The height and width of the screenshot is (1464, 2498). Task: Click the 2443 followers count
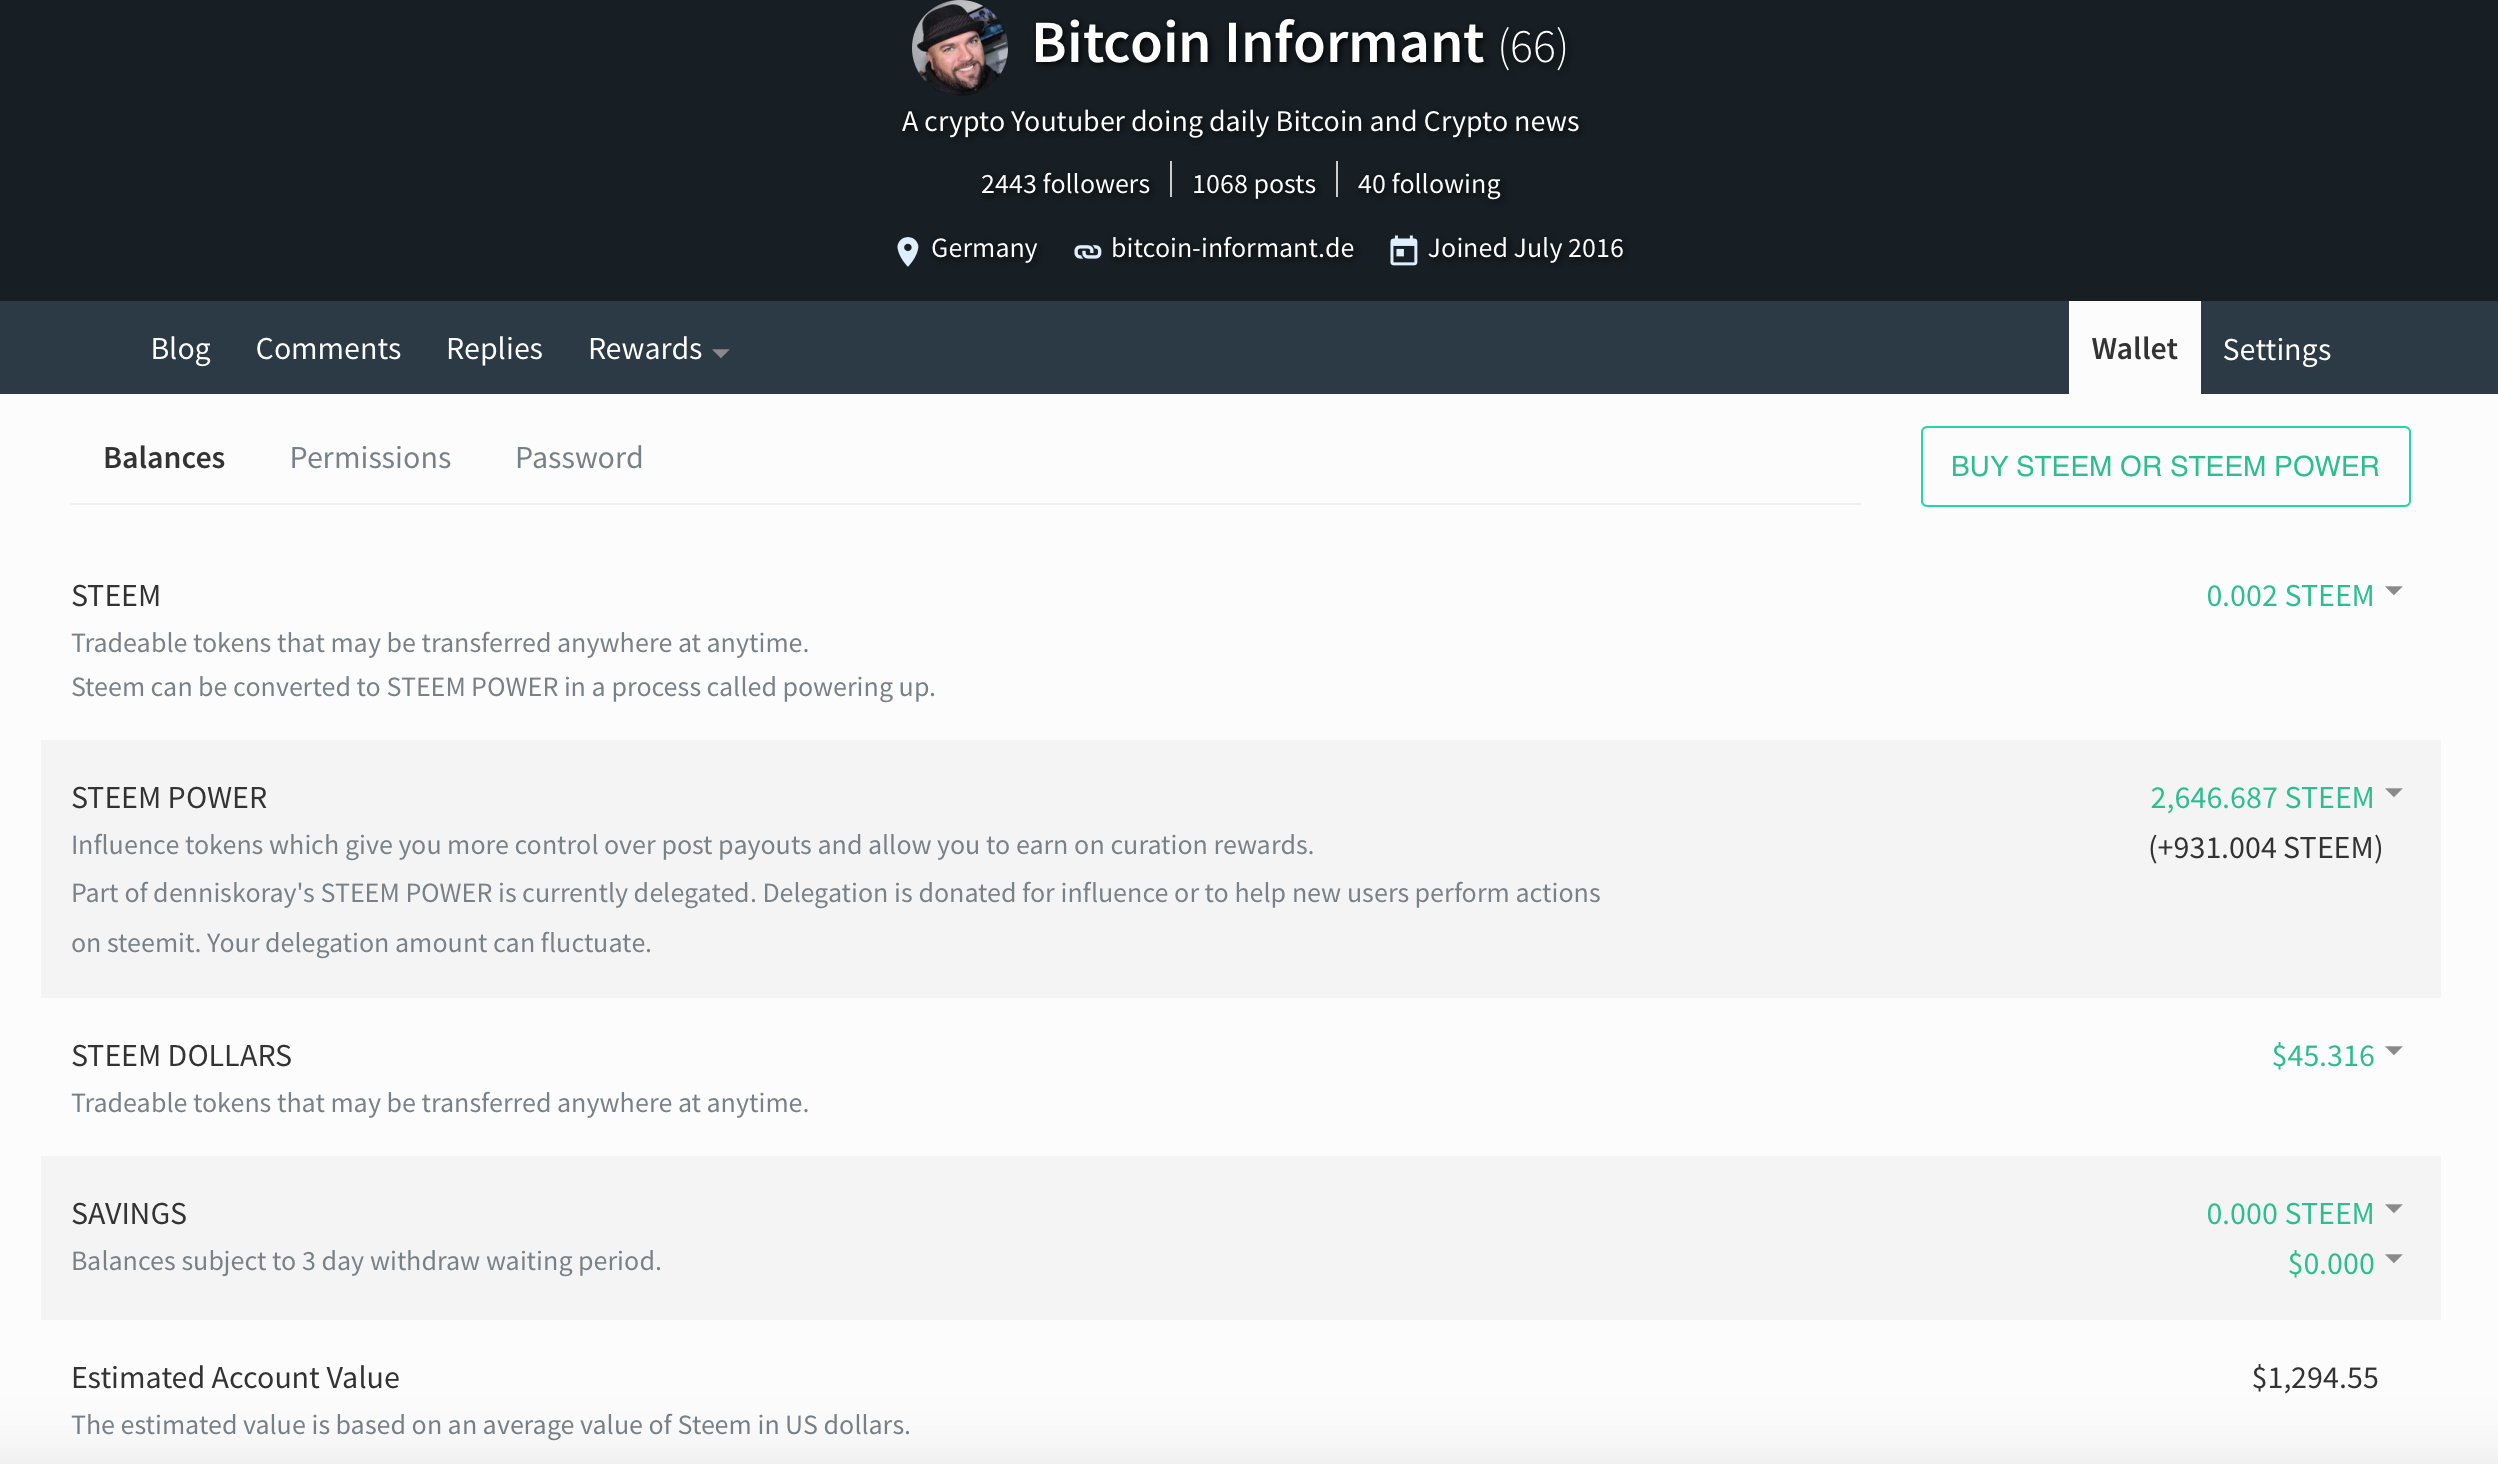pos(1064,184)
